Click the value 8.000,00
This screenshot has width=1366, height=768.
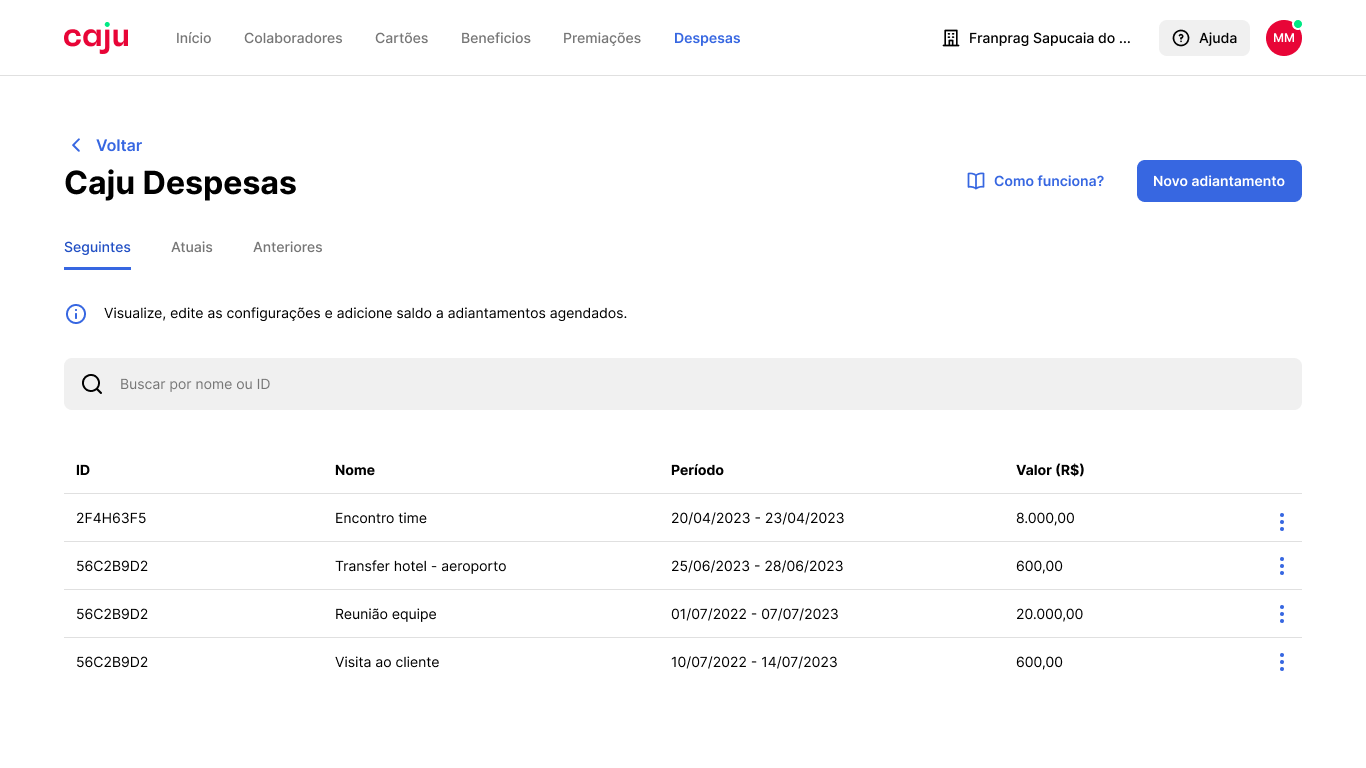click(x=1045, y=518)
